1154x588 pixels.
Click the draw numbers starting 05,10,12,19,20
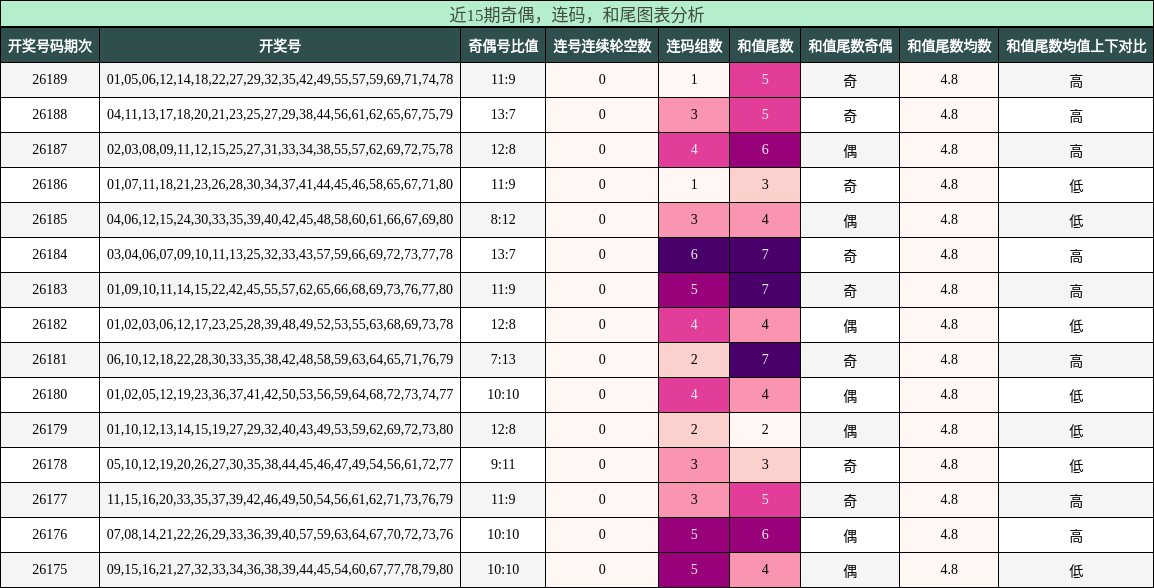pyautogui.click(x=280, y=464)
